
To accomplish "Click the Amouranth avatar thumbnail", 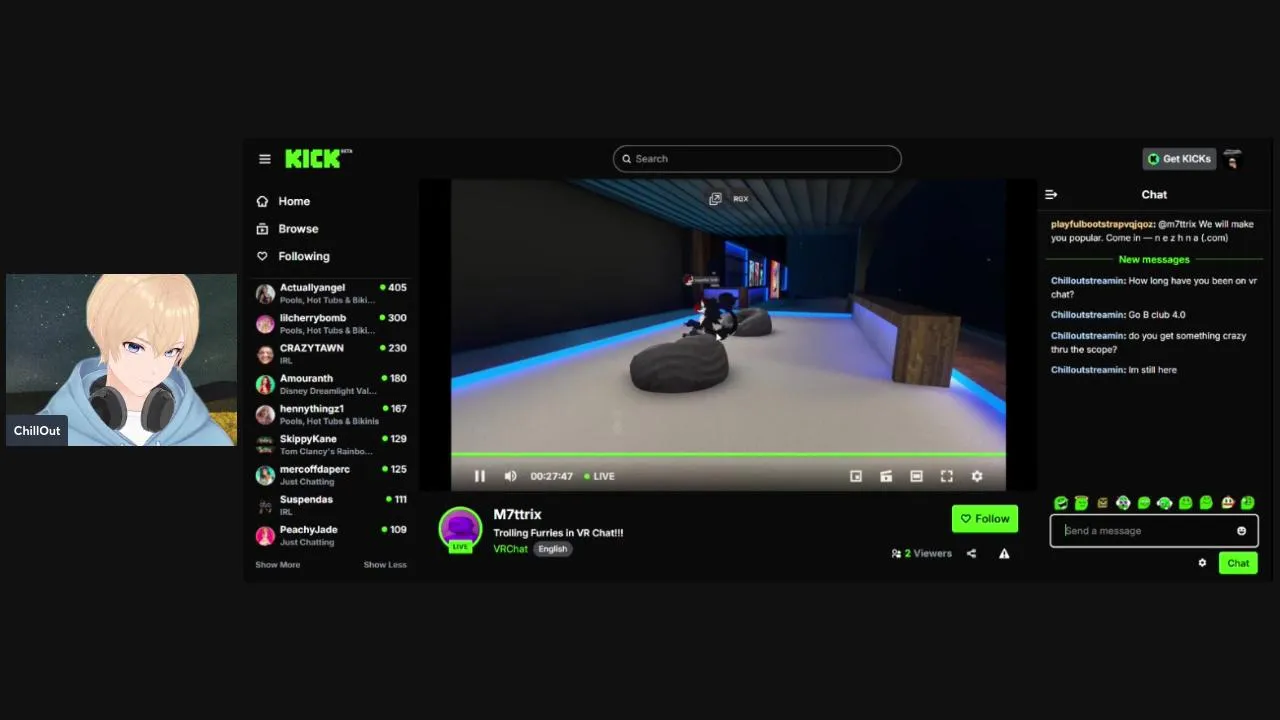I will [265, 385].
